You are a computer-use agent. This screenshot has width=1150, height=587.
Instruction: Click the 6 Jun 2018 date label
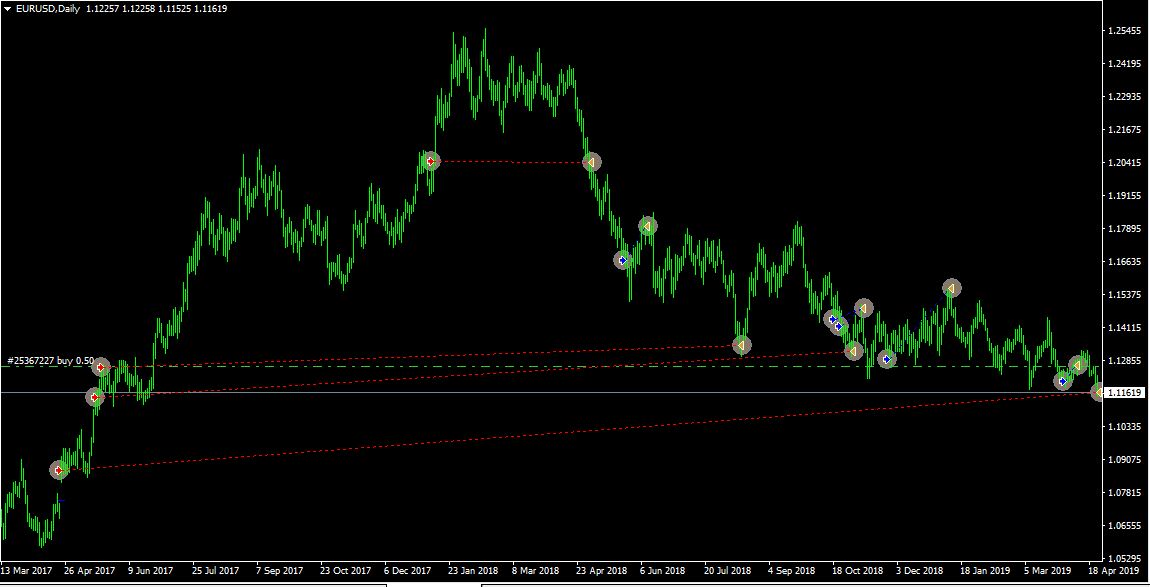(662, 570)
